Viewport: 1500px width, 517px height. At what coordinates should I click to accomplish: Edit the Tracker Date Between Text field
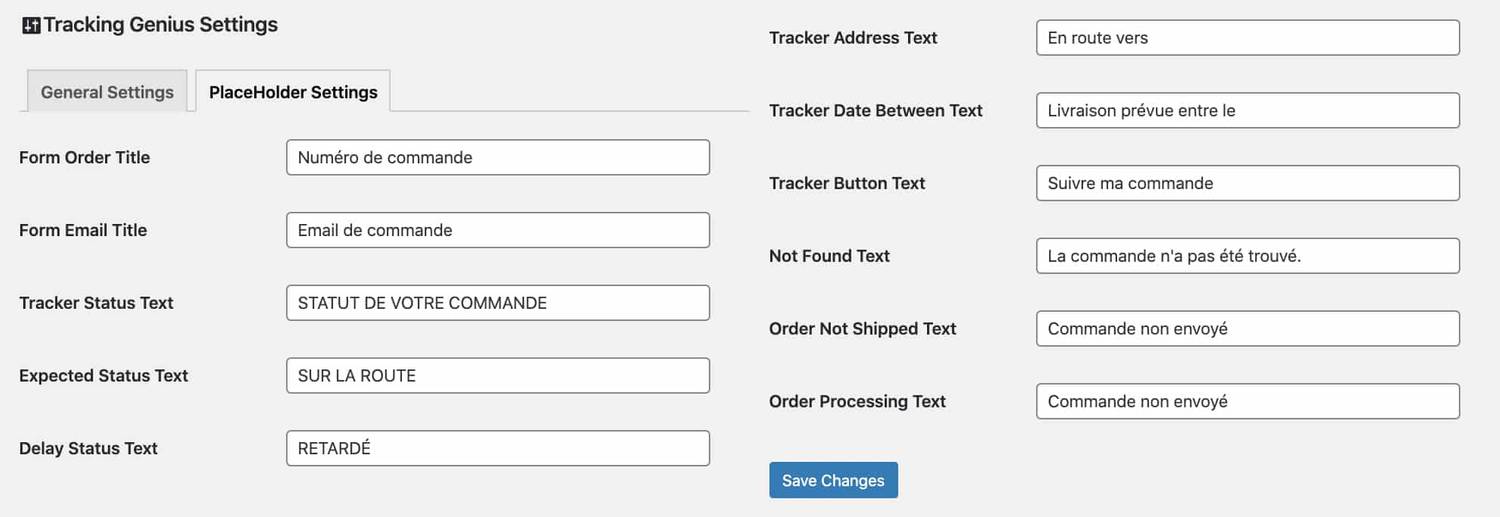pos(1247,111)
